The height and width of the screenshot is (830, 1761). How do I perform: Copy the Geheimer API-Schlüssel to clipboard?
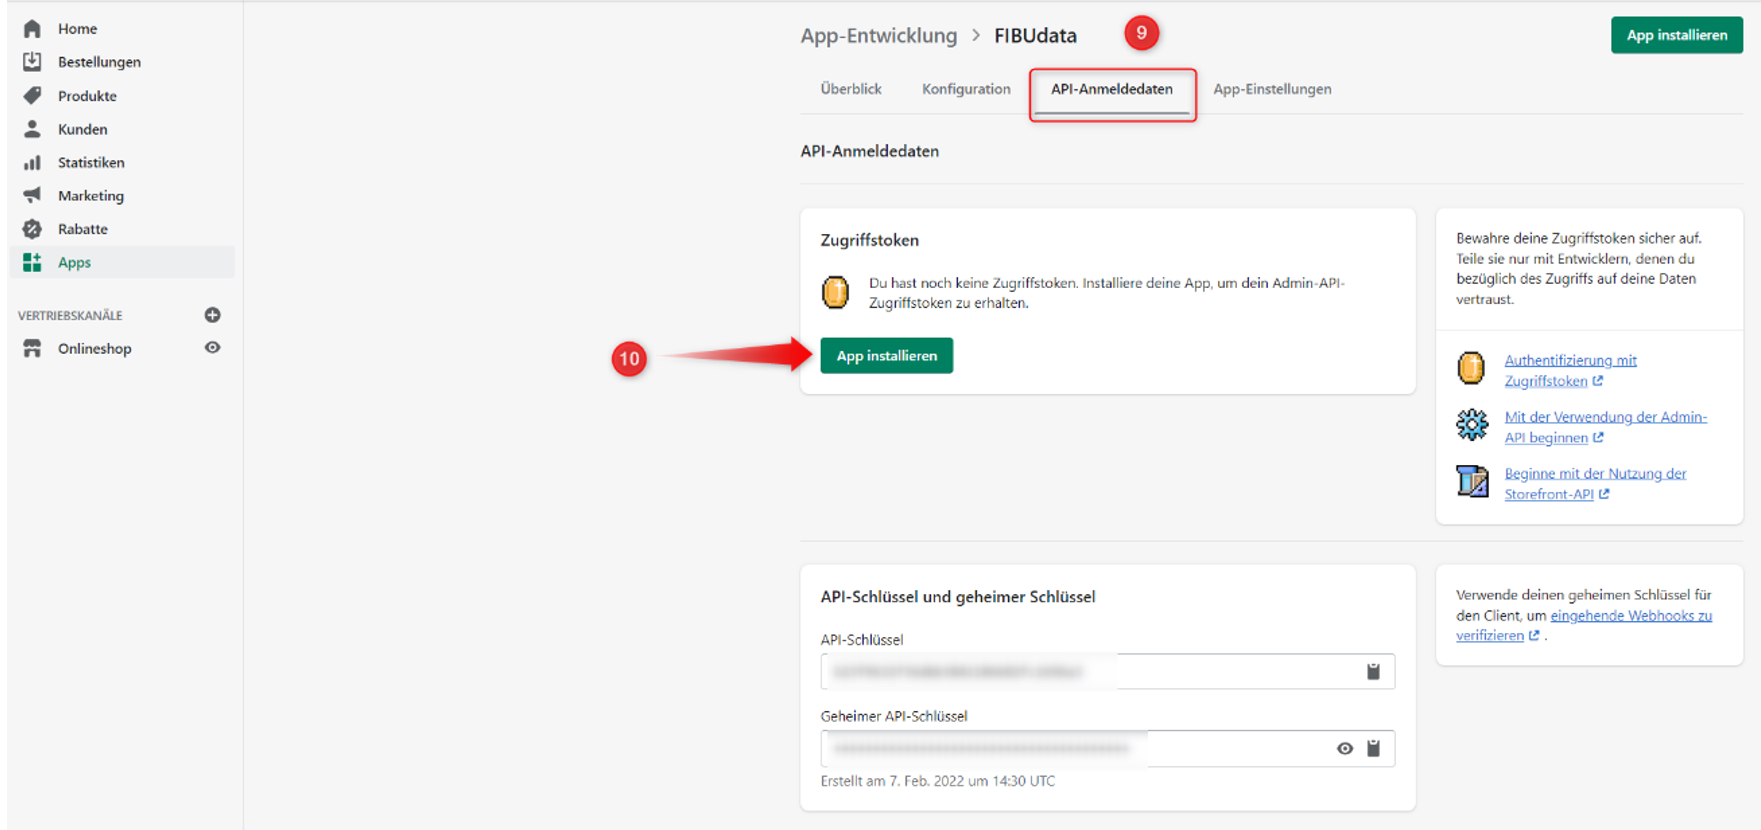tap(1373, 748)
